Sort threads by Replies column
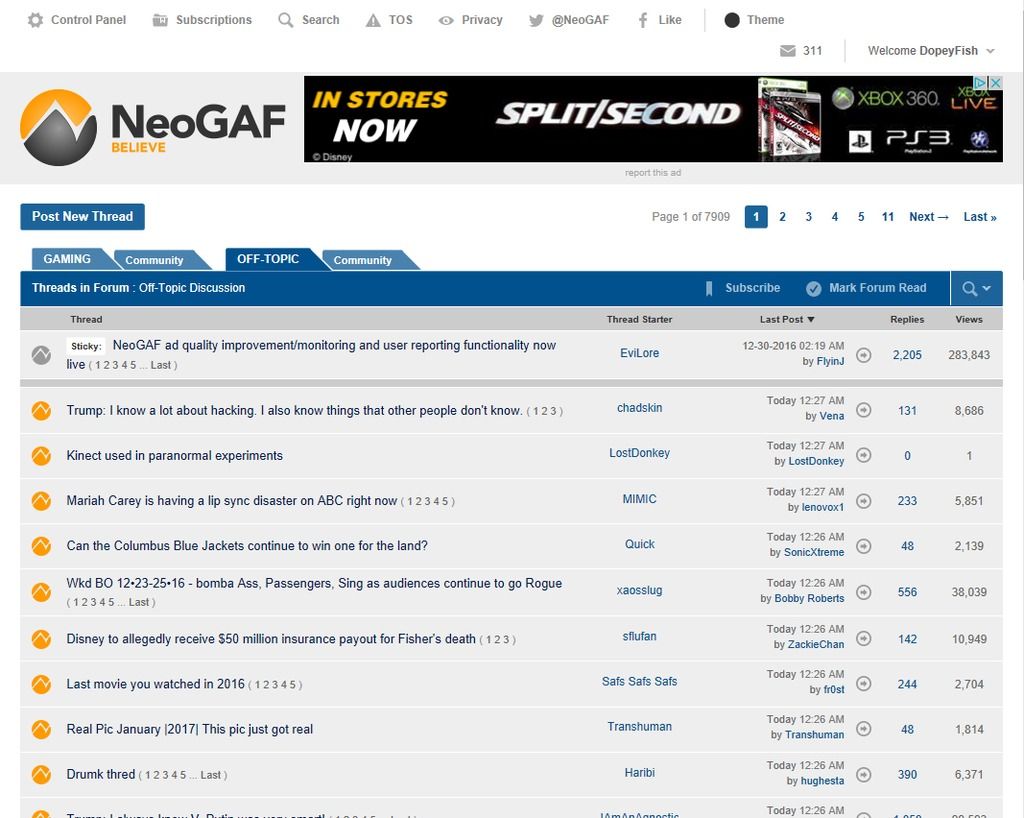 pyautogui.click(x=907, y=319)
